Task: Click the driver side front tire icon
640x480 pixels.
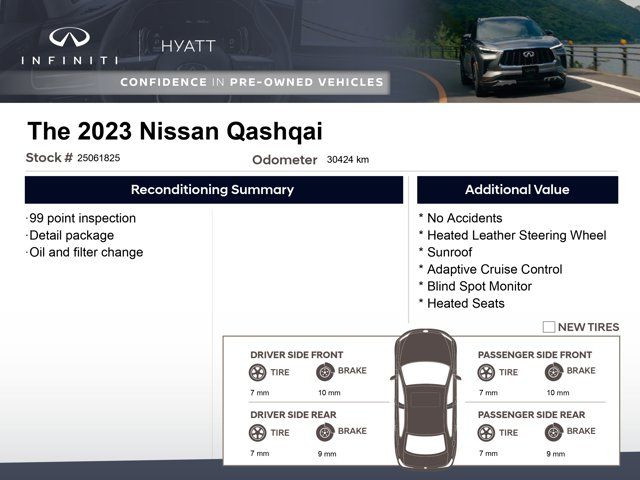Action: (x=257, y=372)
